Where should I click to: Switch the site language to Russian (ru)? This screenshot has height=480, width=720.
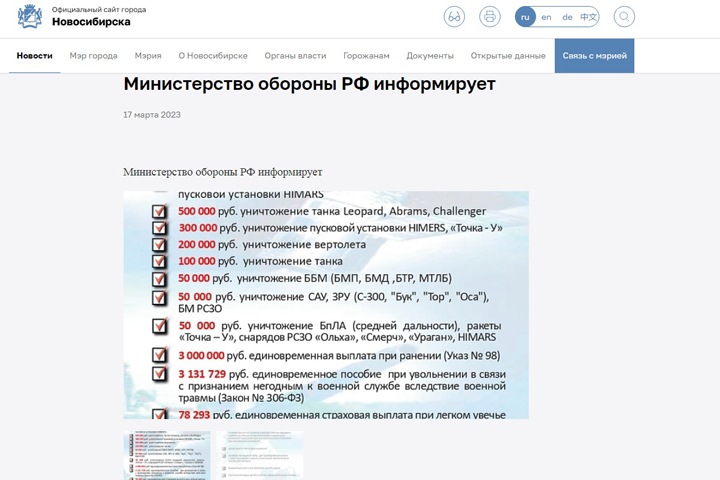click(525, 17)
